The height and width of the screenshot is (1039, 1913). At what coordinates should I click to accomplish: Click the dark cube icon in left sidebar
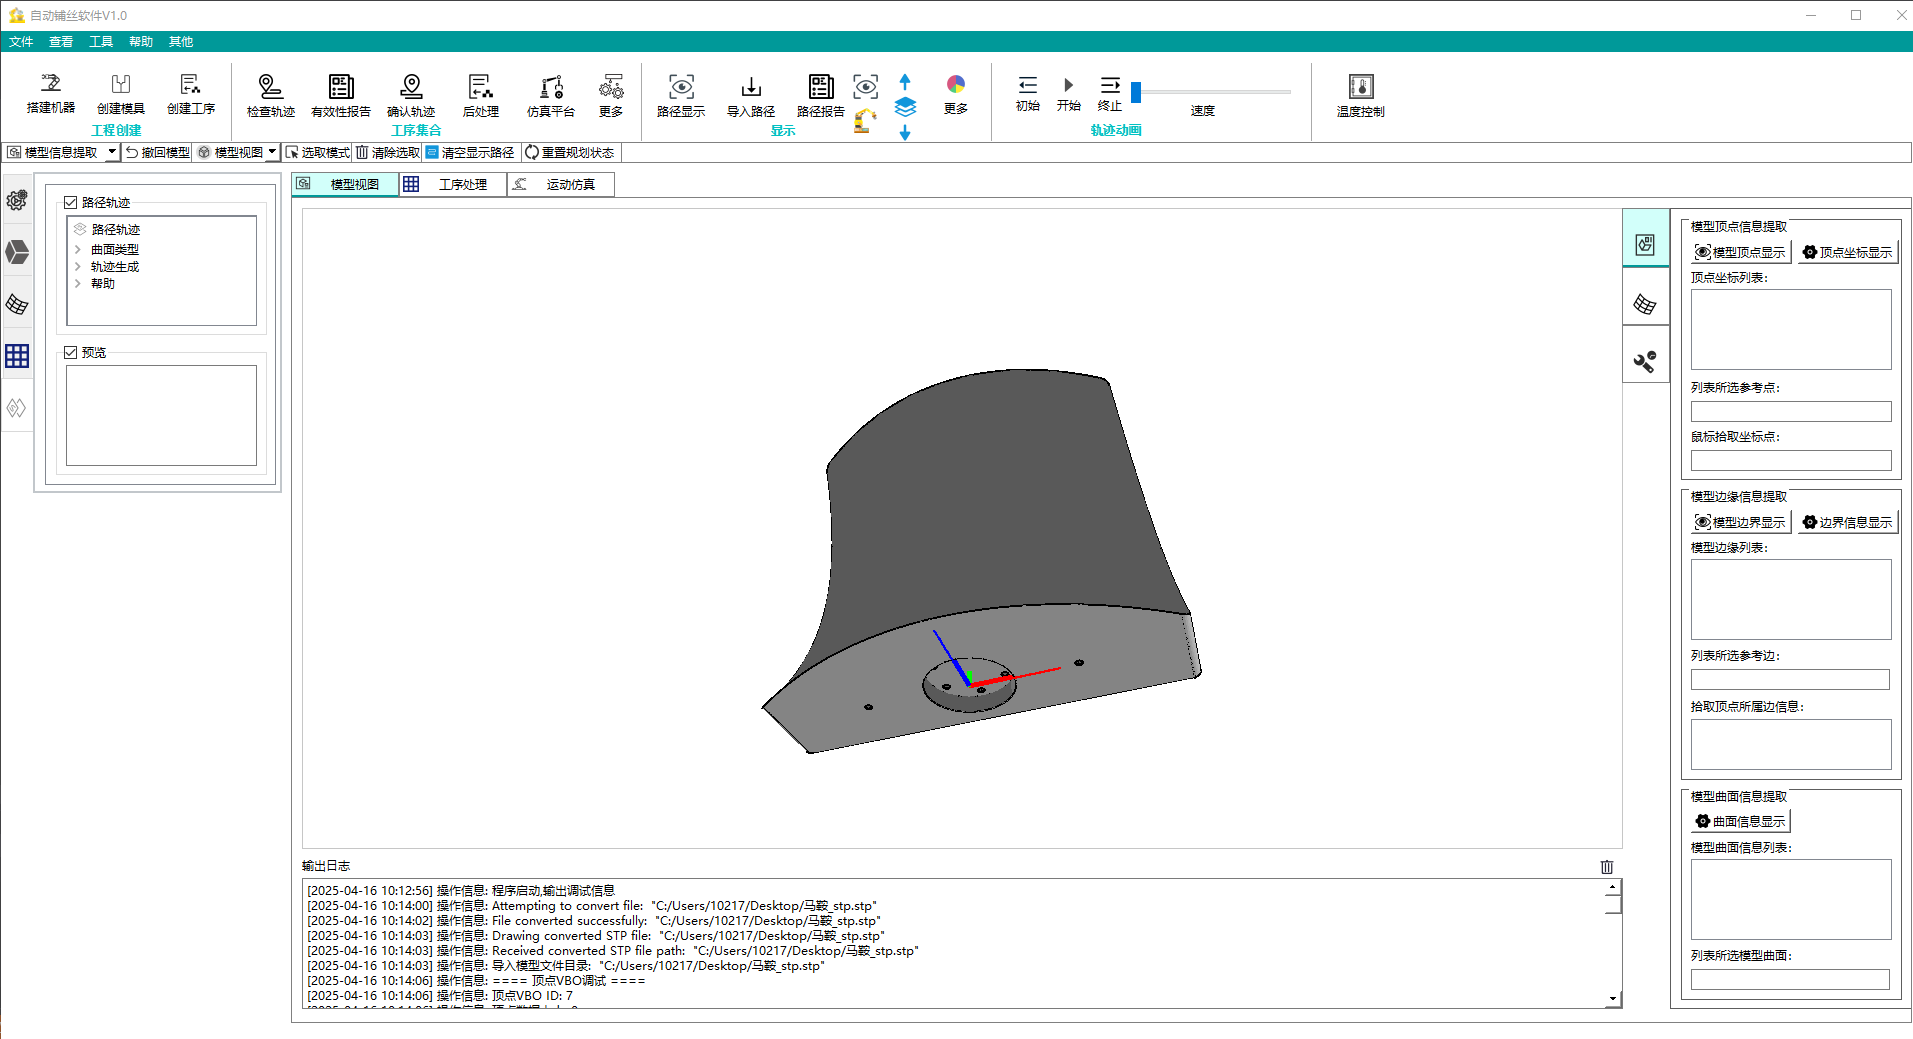(17, 252)
